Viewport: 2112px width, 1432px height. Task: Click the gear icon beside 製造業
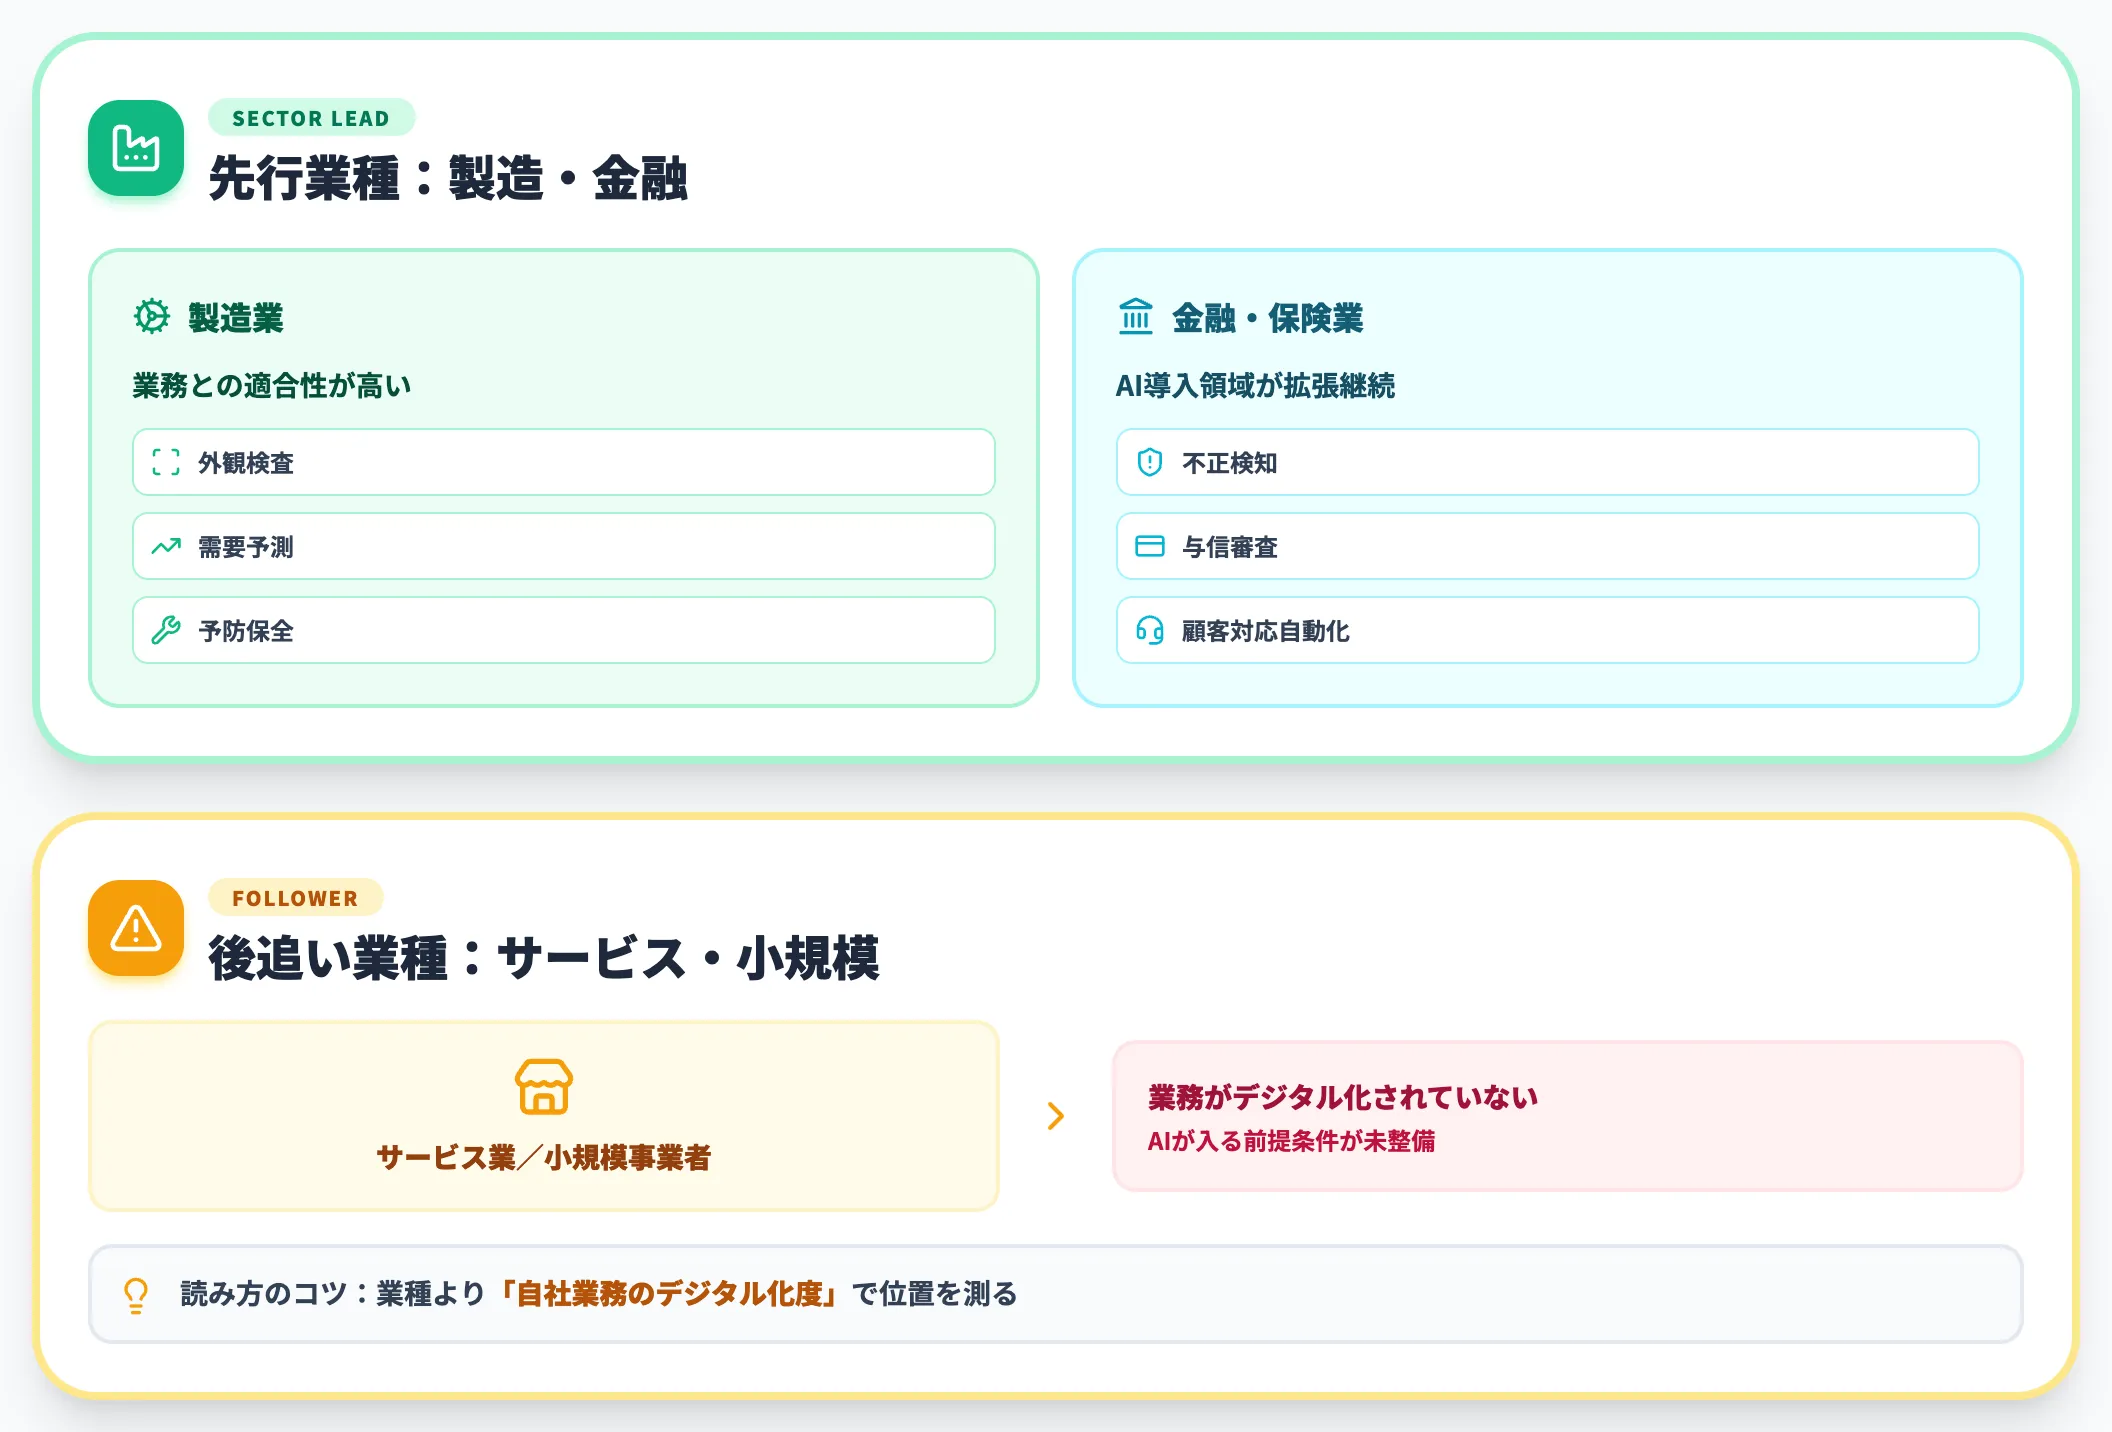coord(152,317)
